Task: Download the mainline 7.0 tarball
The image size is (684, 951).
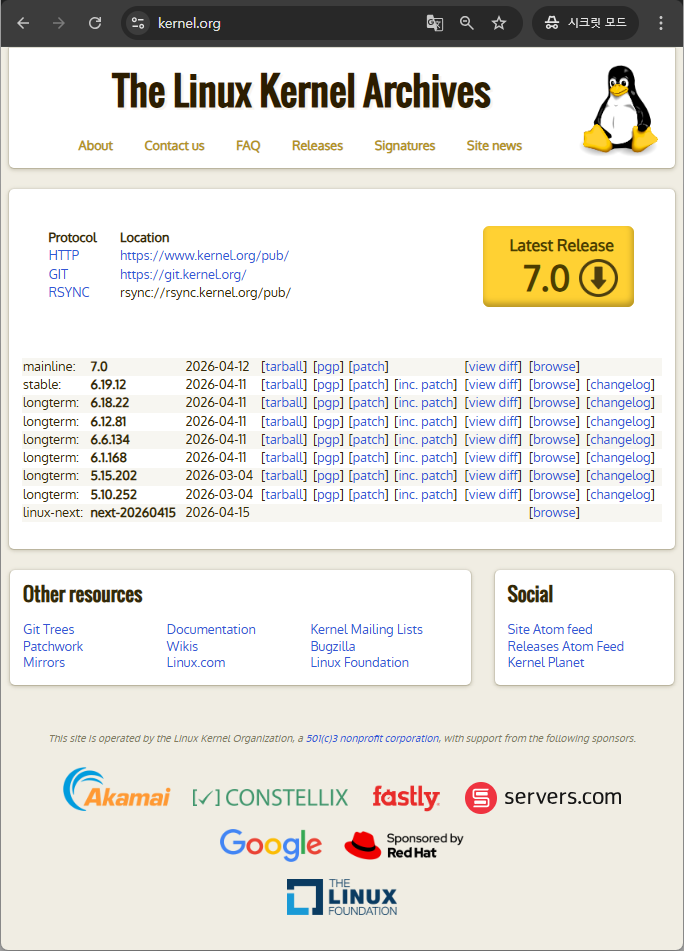Action: coord(284,366)
